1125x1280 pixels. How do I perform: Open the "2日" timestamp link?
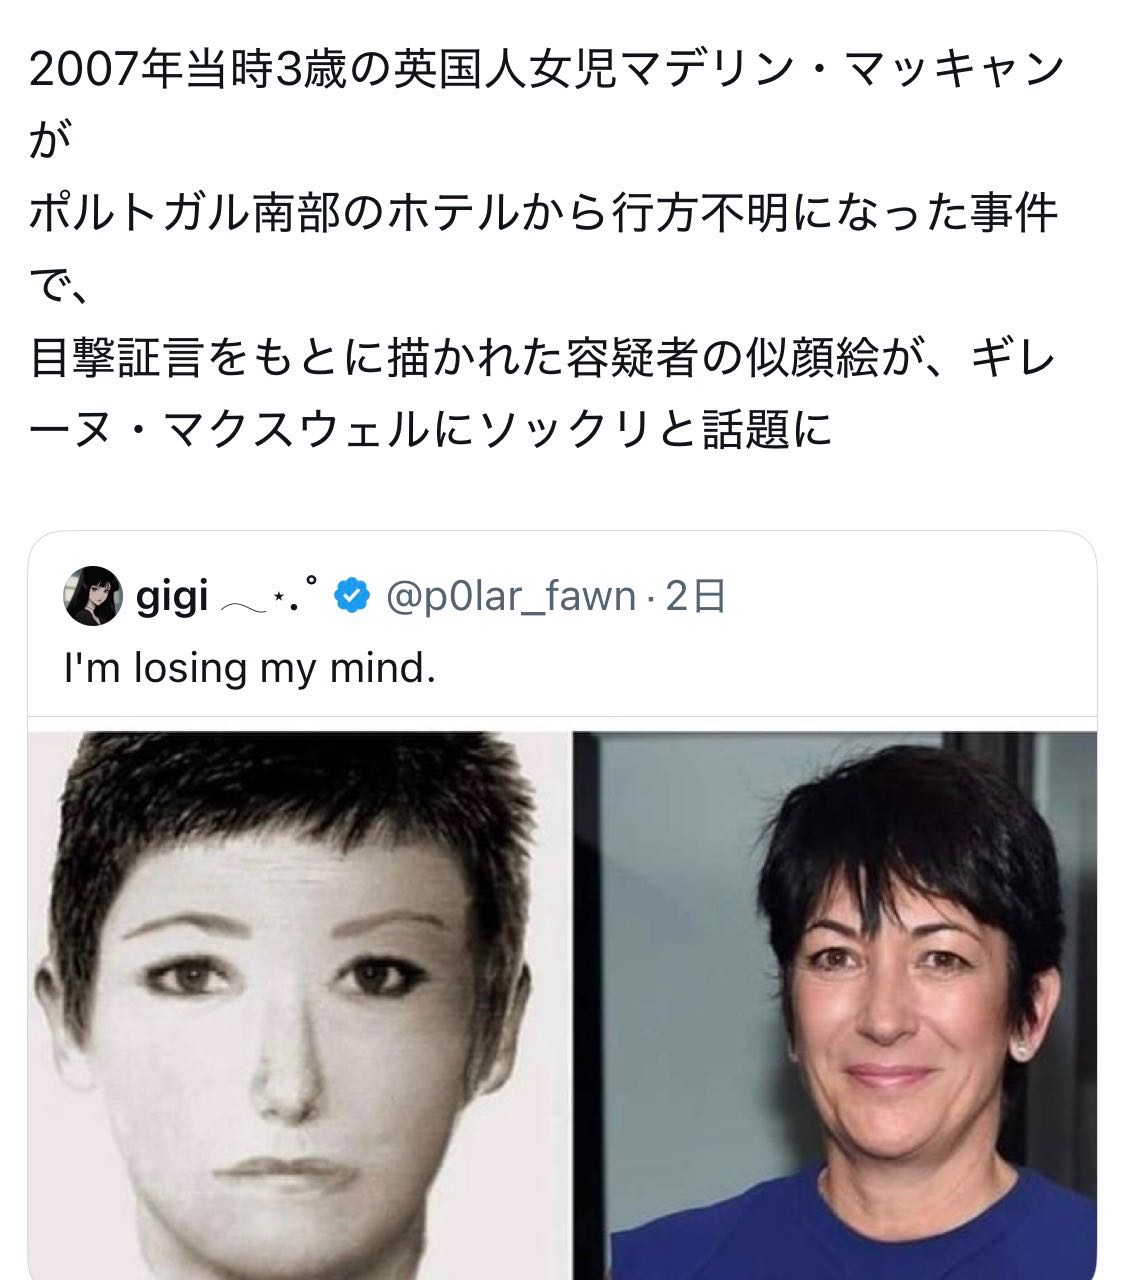click(x=696, y=597)
